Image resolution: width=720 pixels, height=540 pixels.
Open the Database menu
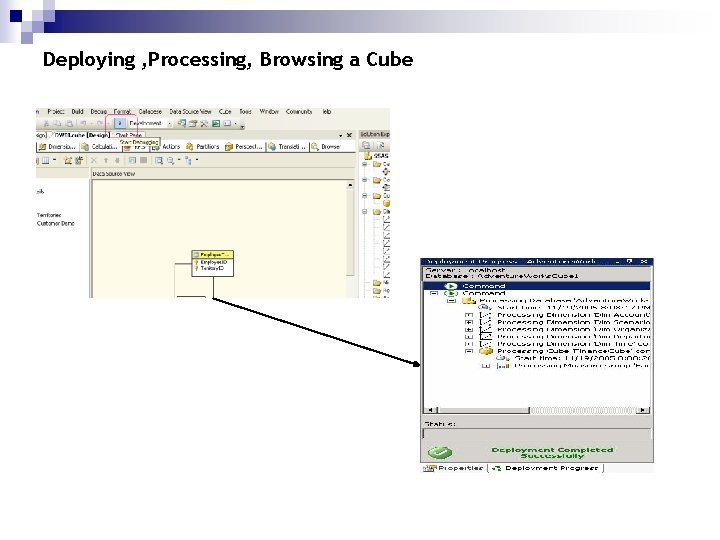tap(150, 112)
